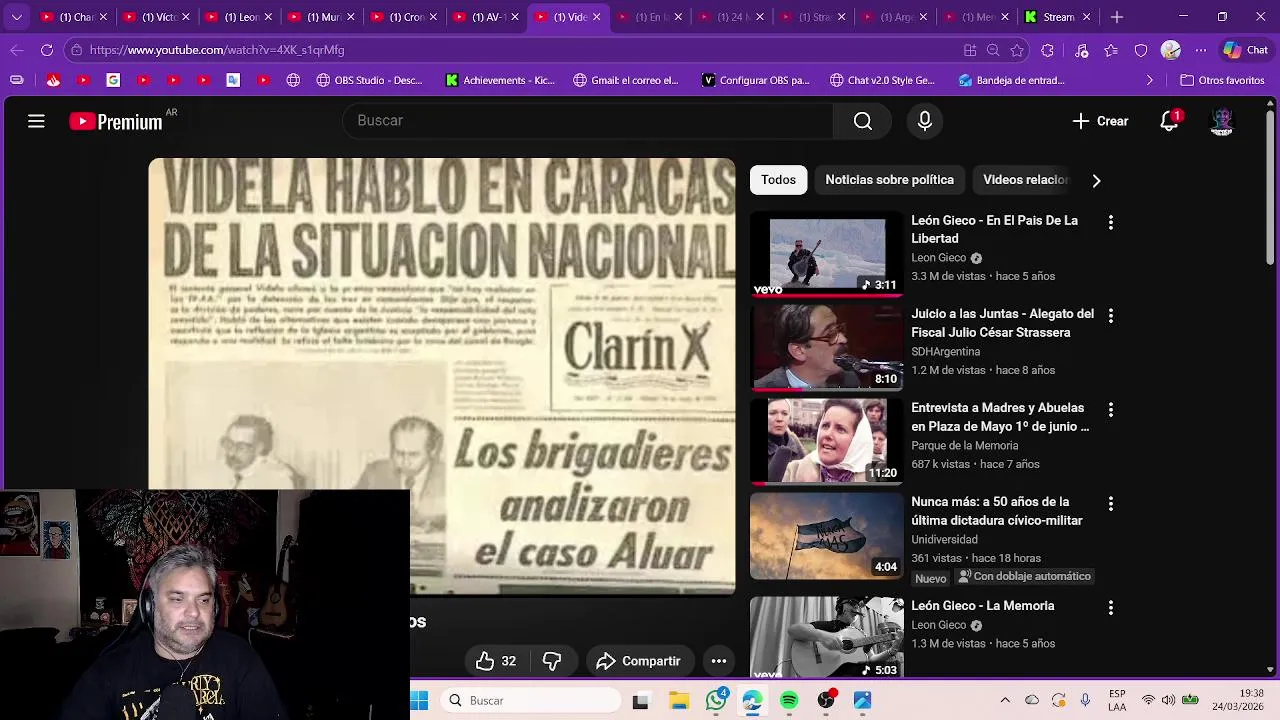Open Spotify from taskbar
This screenshot has width=1280, height=720.
click(789, 701)
